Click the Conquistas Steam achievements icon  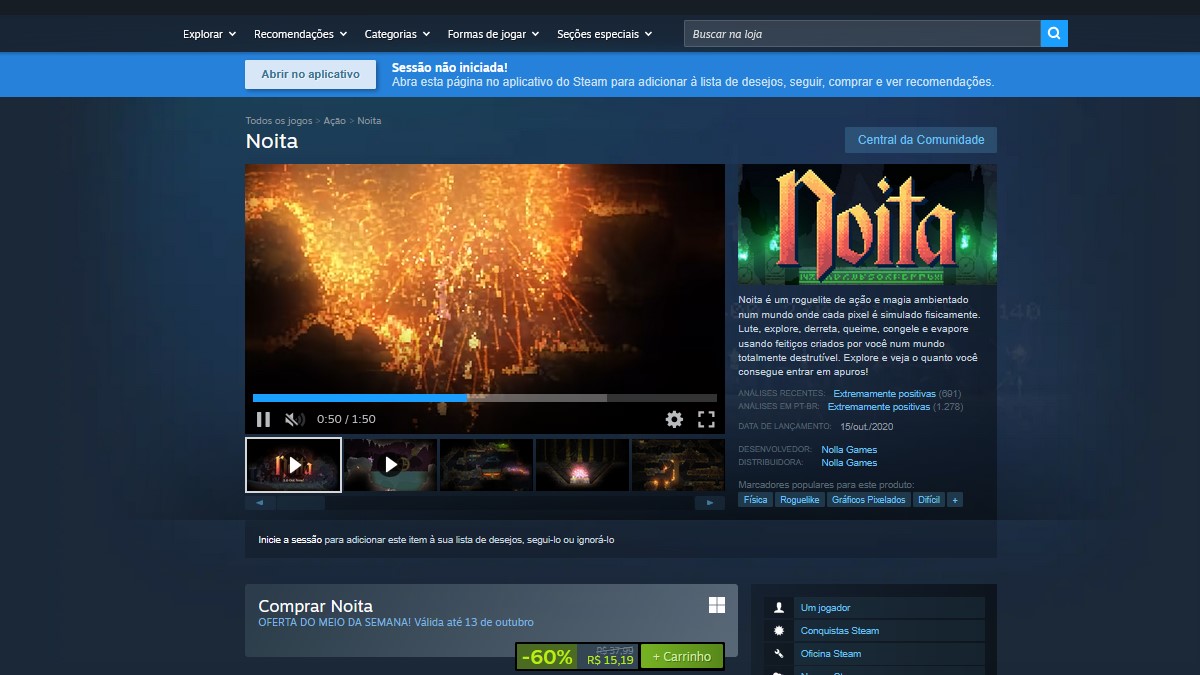pyautogui.click(x=779, y=630)
